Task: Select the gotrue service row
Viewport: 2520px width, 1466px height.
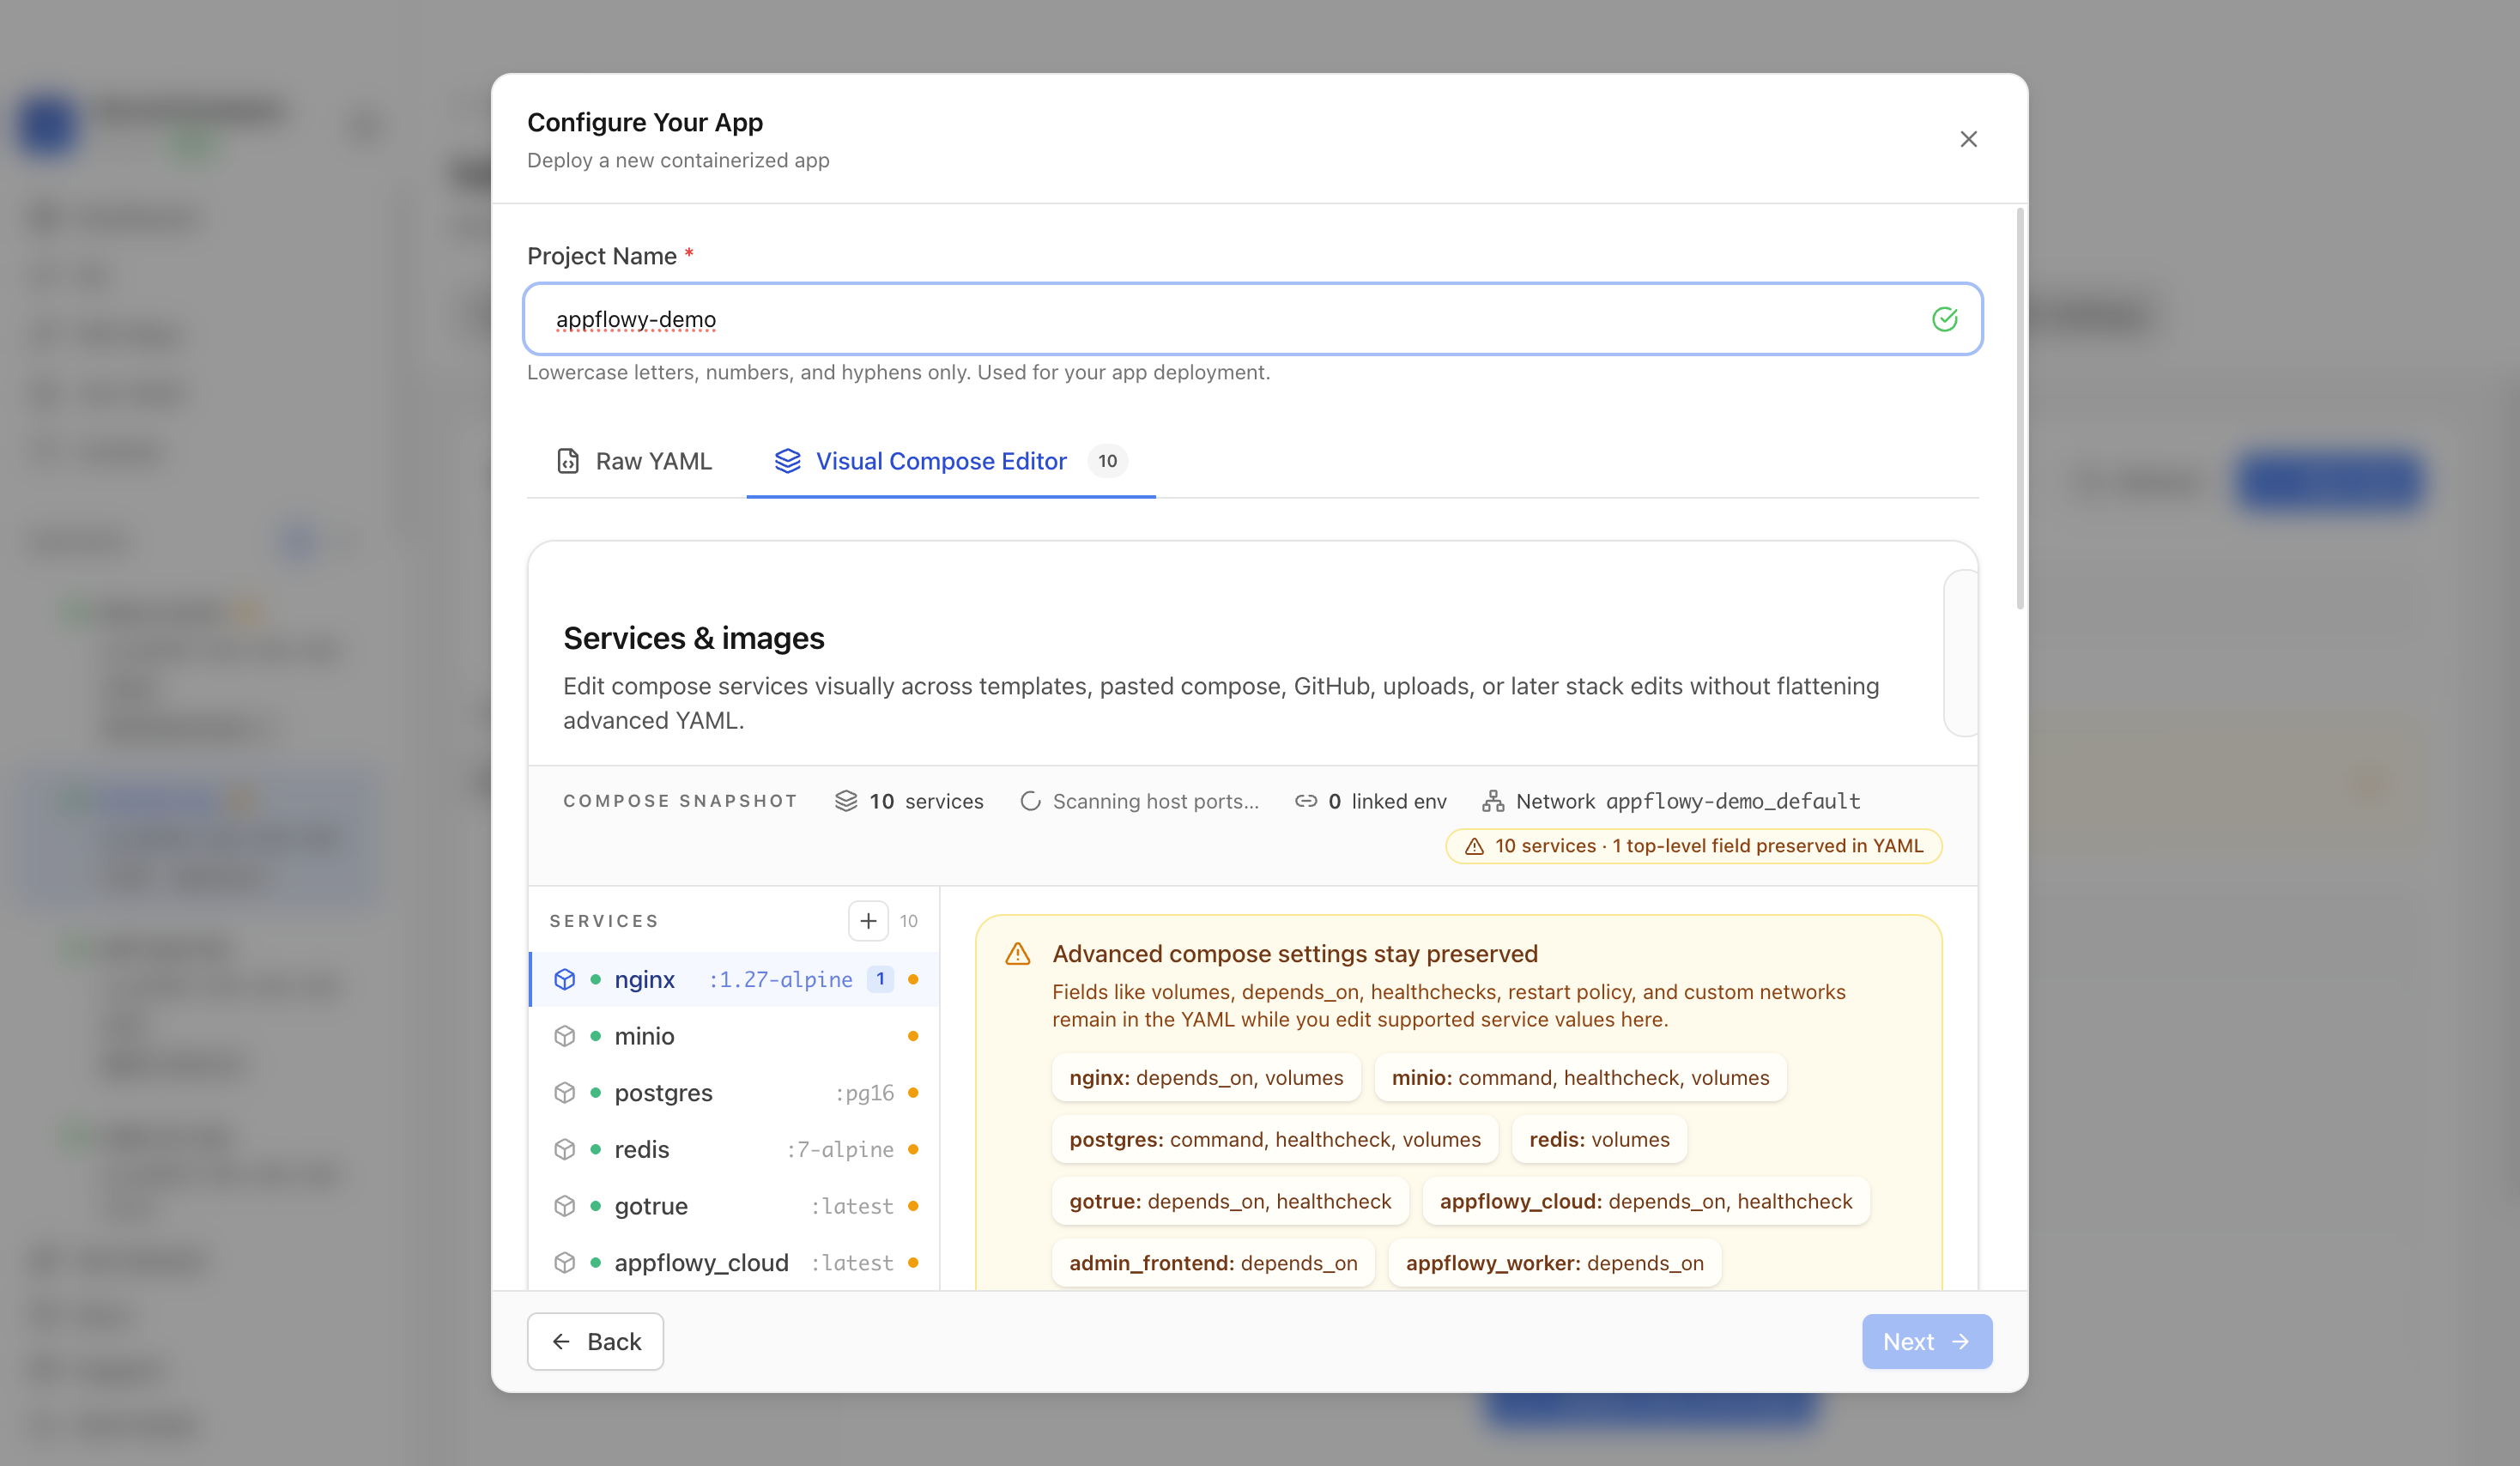Action: (734, 1206)
